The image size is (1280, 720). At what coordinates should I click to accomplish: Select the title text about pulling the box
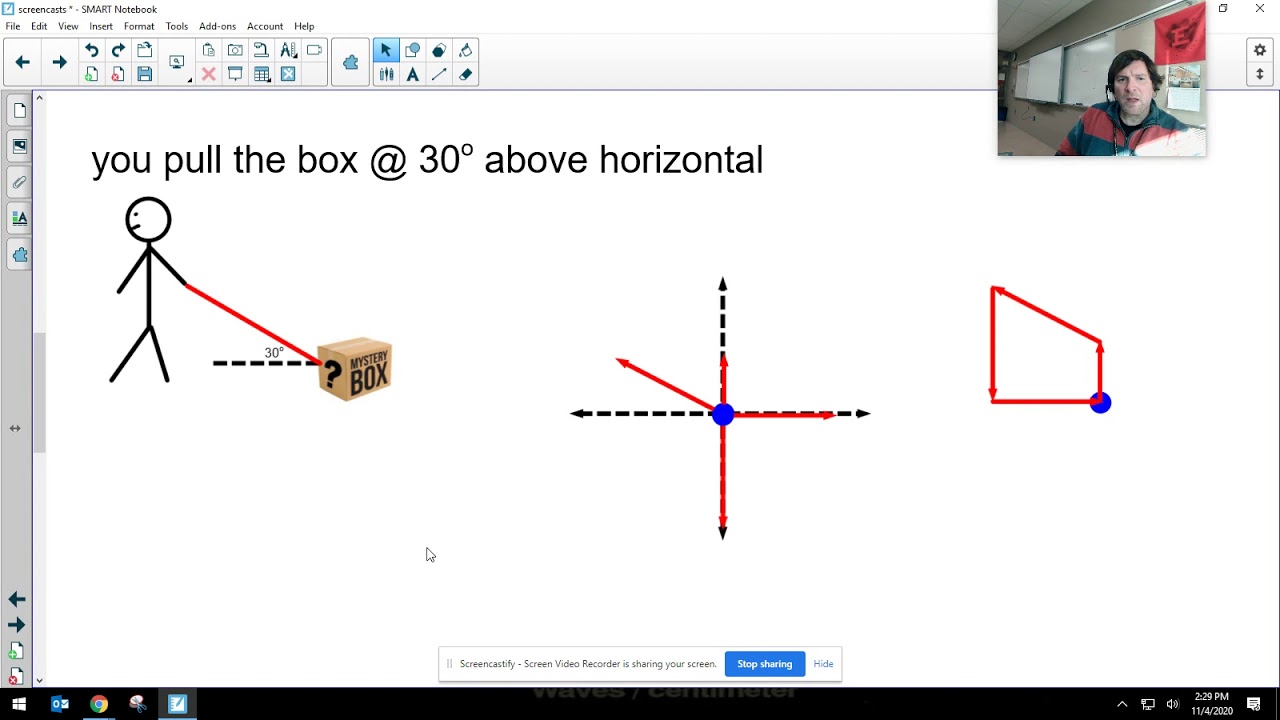[427, 160]
